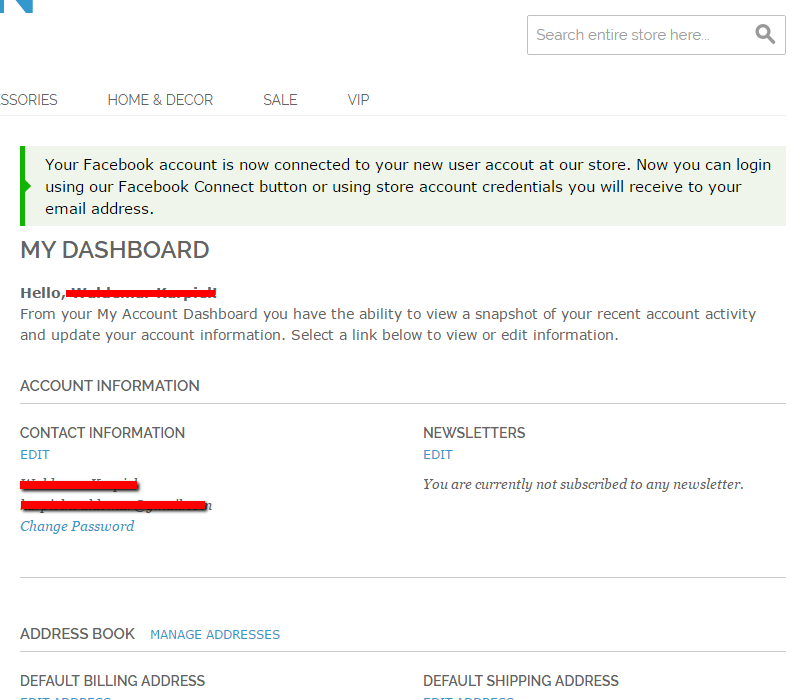
Task: Click Edit under Newsletters
Action: point(438,455)
